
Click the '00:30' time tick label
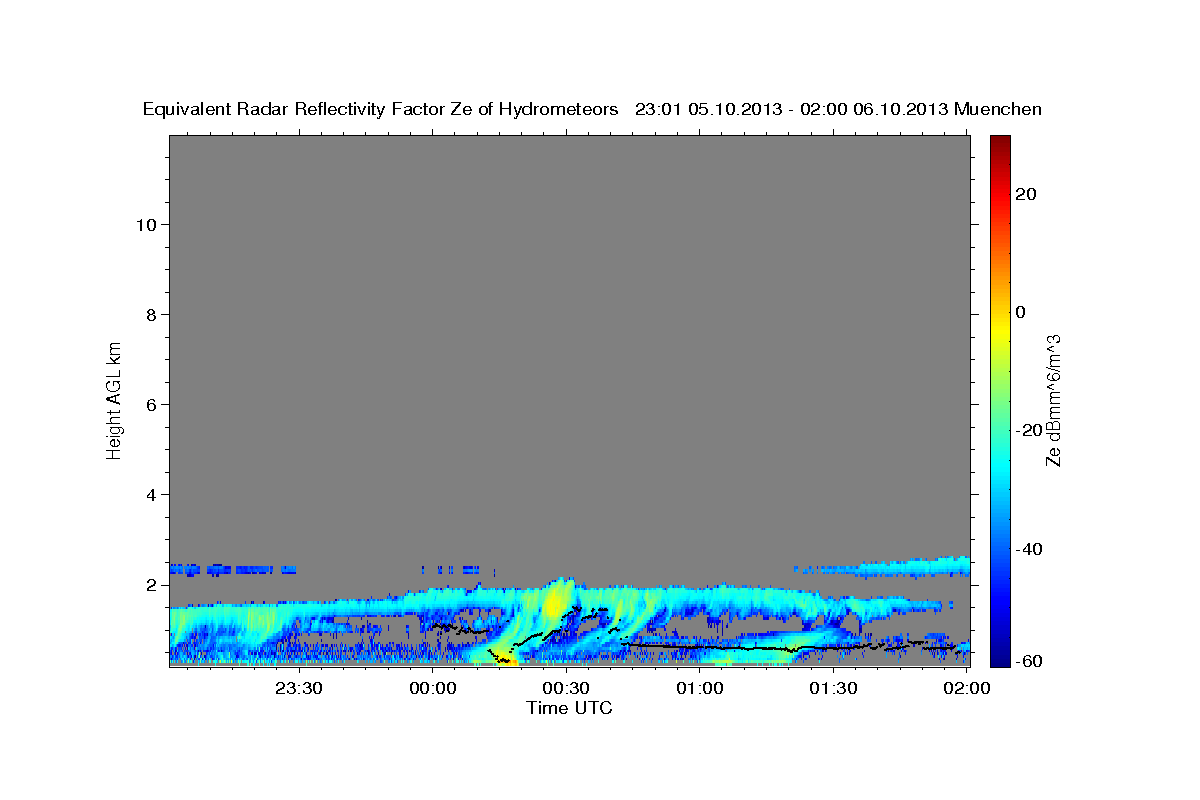tap(566, 688)
